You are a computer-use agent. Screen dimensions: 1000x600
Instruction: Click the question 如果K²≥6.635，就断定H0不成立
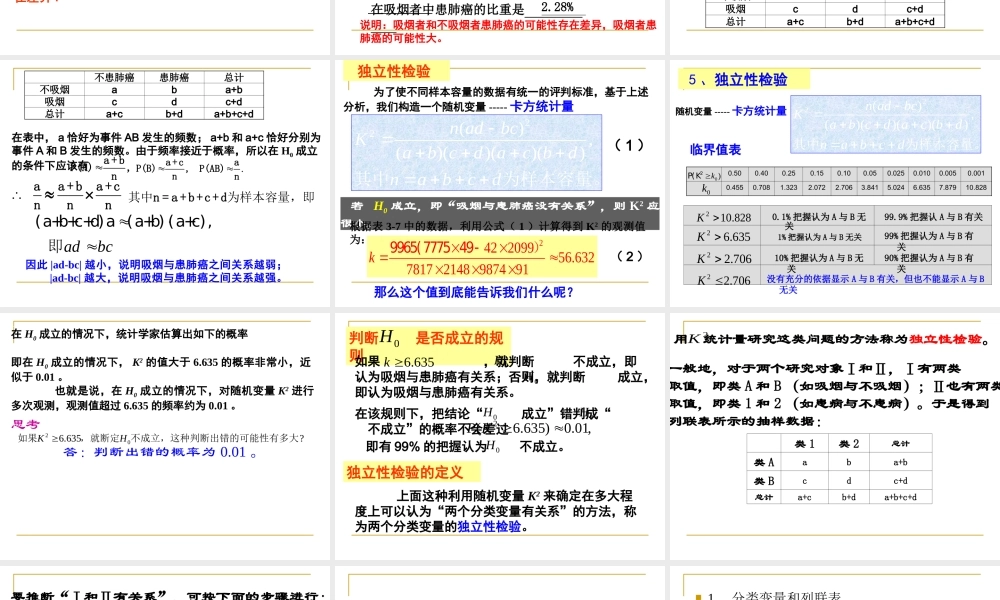(161, 438)
